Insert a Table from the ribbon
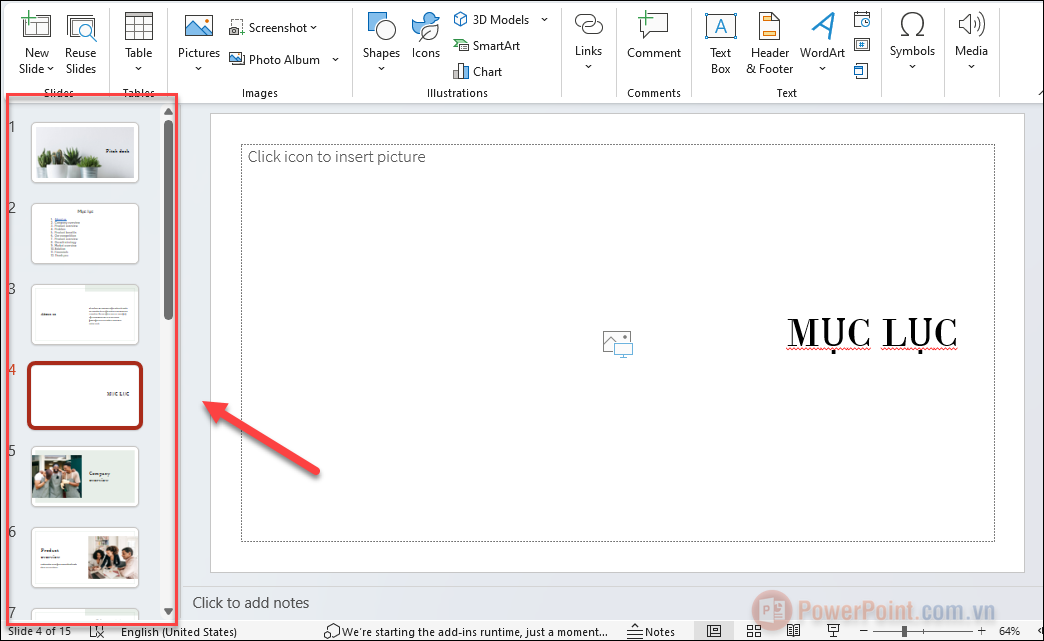The width and height of the screenshot is (1044, 641). point(138,43)
